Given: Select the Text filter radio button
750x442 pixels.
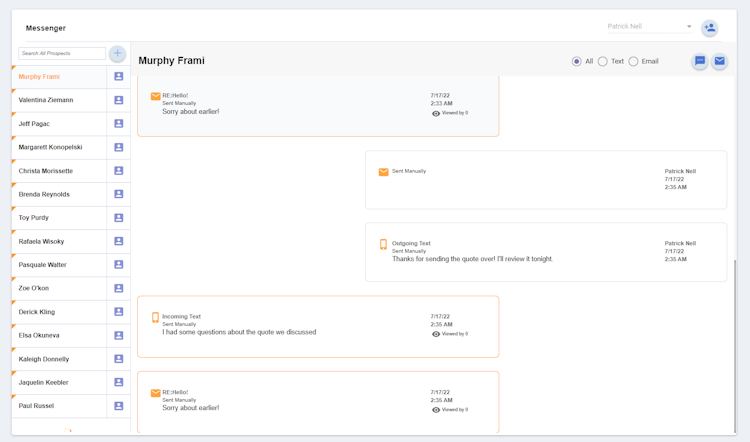Looking at the screenshot, I should click(603, 62).
